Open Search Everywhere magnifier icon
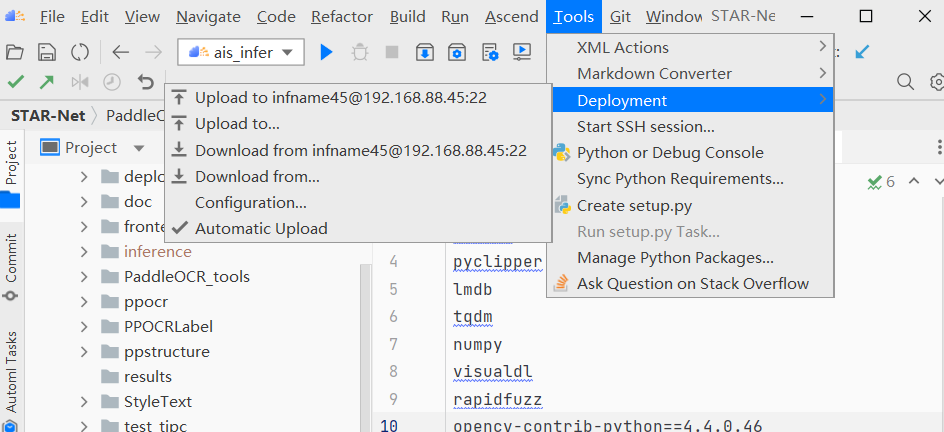 click(905, 82)
